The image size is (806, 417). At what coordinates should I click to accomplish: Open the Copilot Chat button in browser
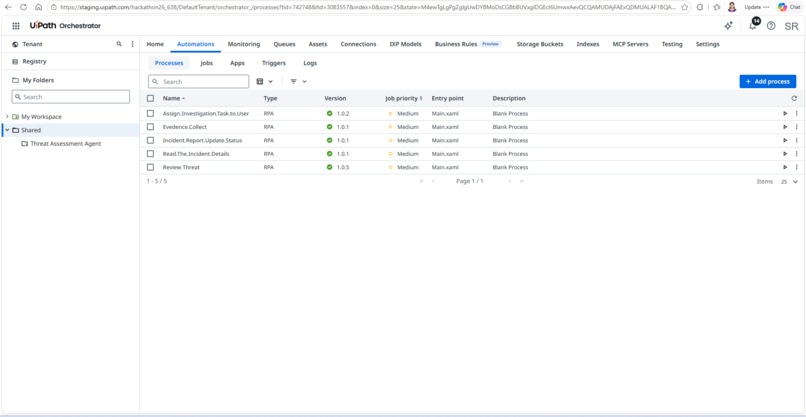[790, 7]
